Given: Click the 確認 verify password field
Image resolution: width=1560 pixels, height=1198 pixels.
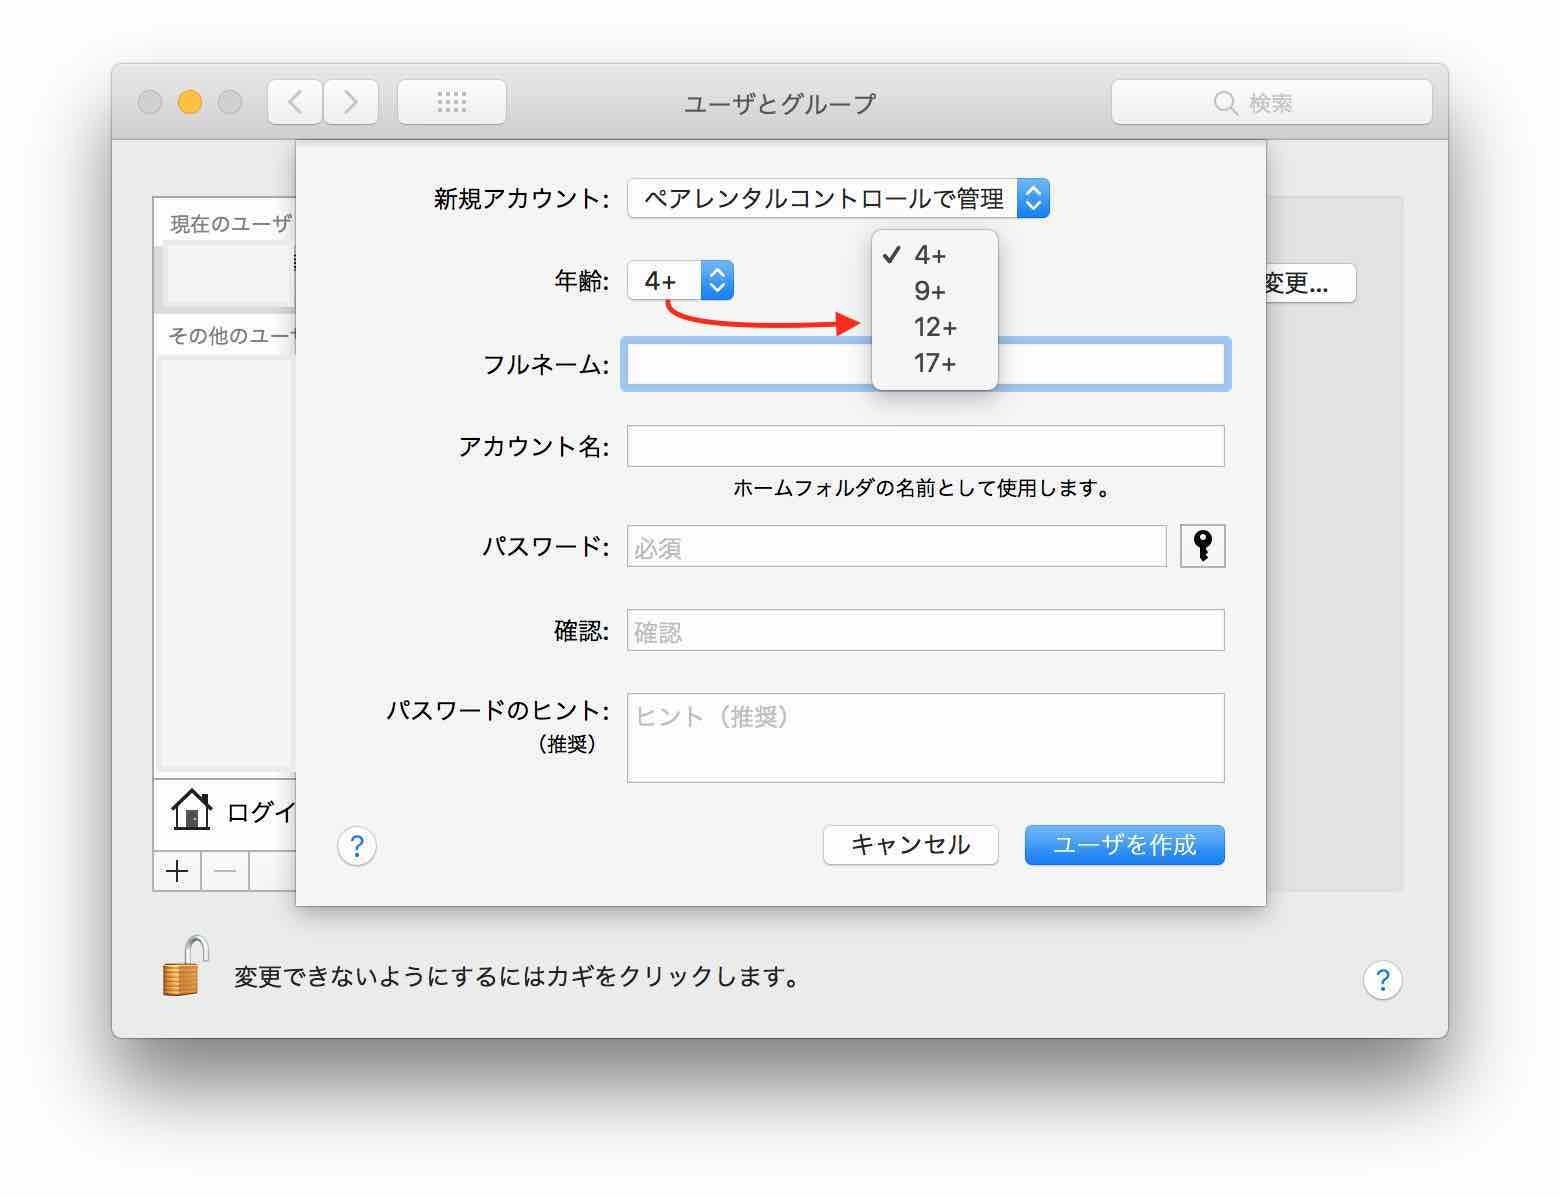Looking at the screenshot, I should [x=926, y=630].
